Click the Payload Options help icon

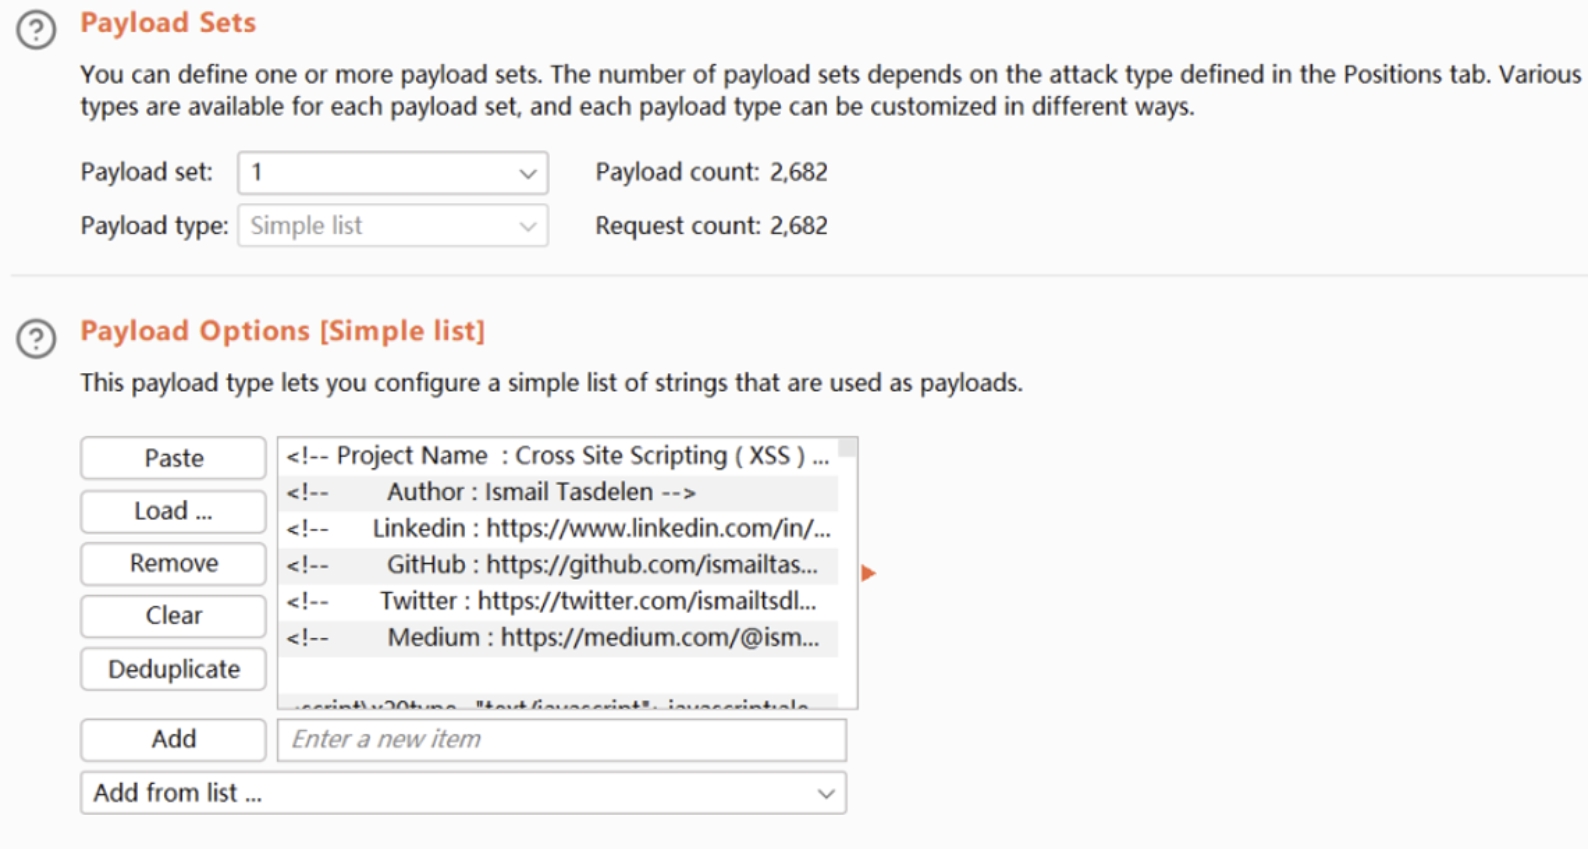(36, 338)
